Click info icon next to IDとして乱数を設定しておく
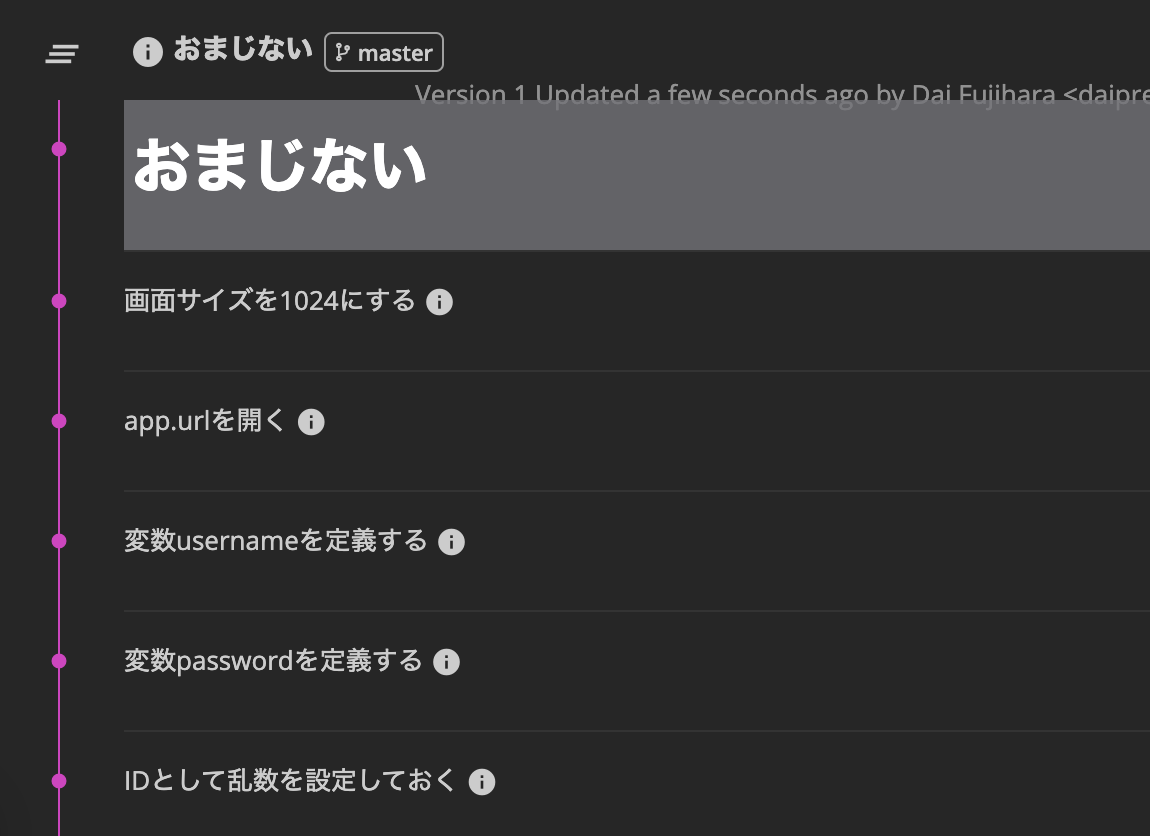 [482, 782]
